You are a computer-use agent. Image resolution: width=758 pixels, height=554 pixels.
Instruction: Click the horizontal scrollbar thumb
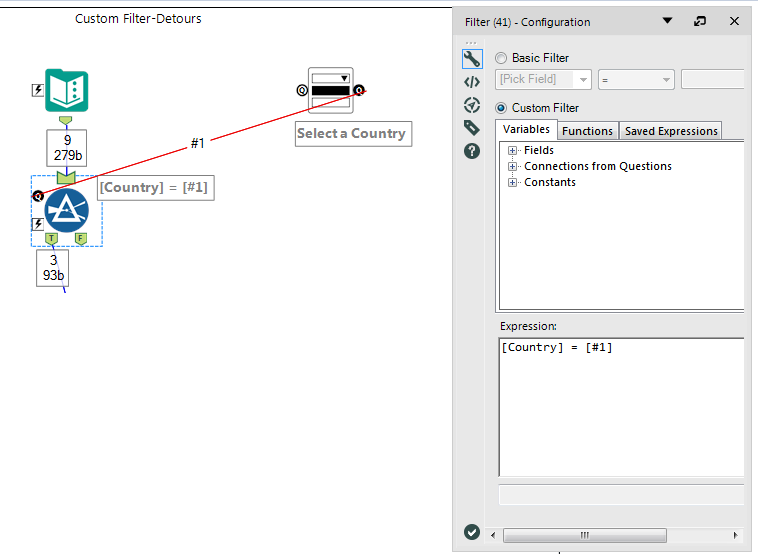(x=584, y=535)
